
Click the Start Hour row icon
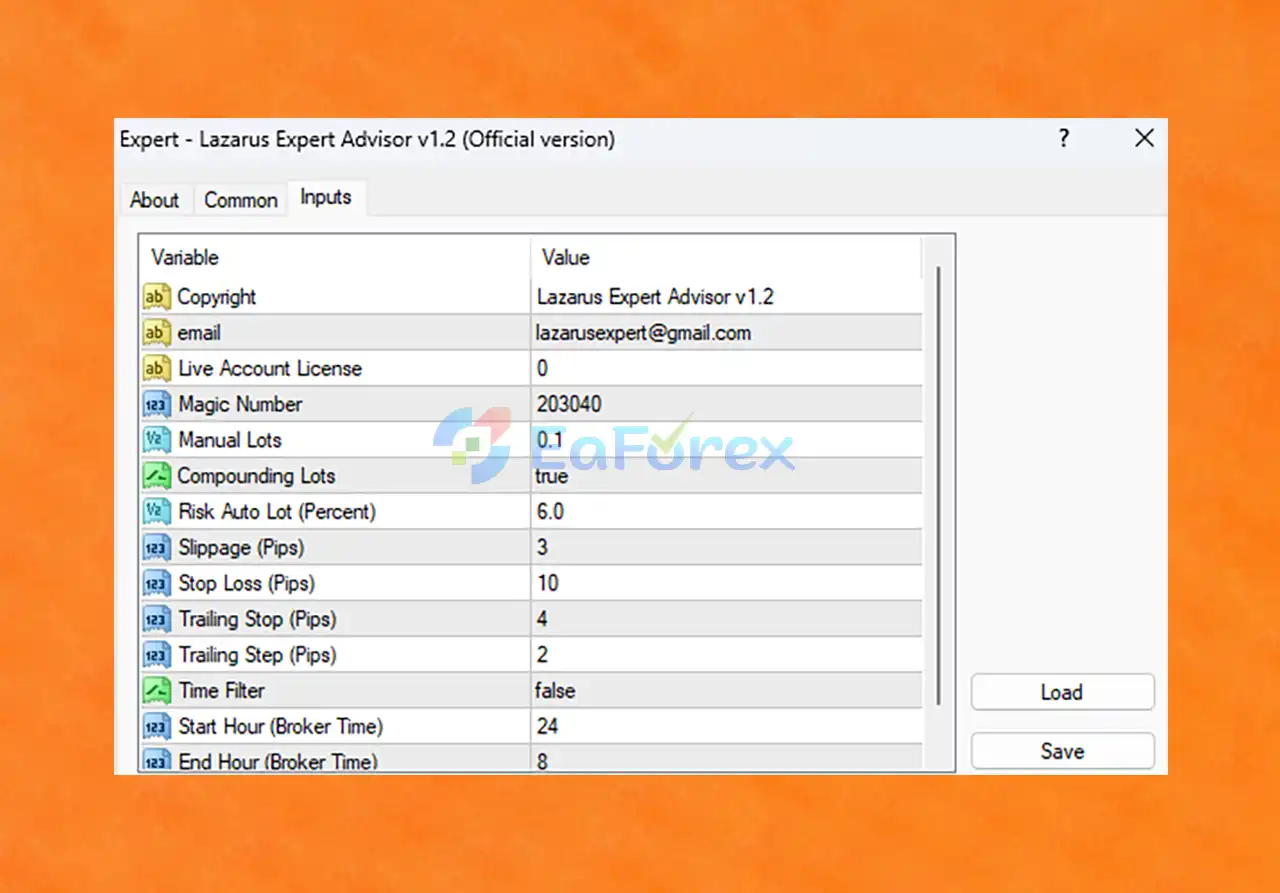157,727
